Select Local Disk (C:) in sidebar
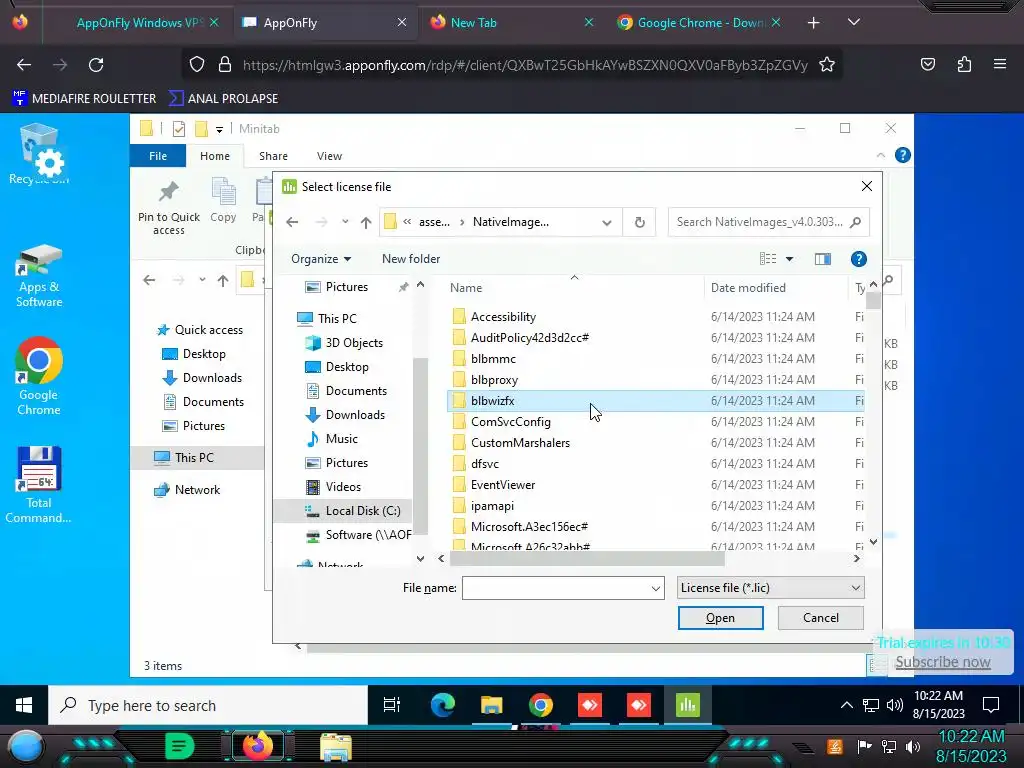 point(362,511)
